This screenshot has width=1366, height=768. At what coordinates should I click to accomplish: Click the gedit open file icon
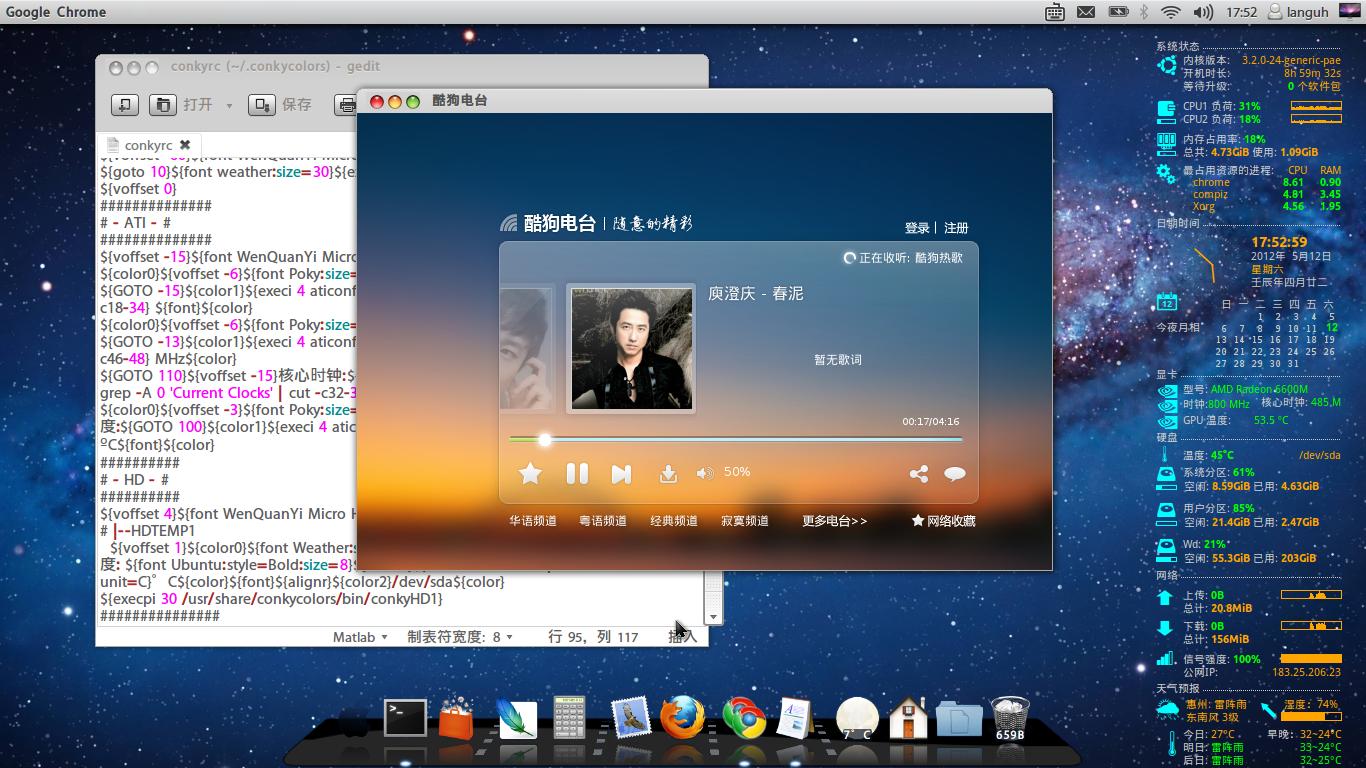pyautogui.click(x=162, y=104)
